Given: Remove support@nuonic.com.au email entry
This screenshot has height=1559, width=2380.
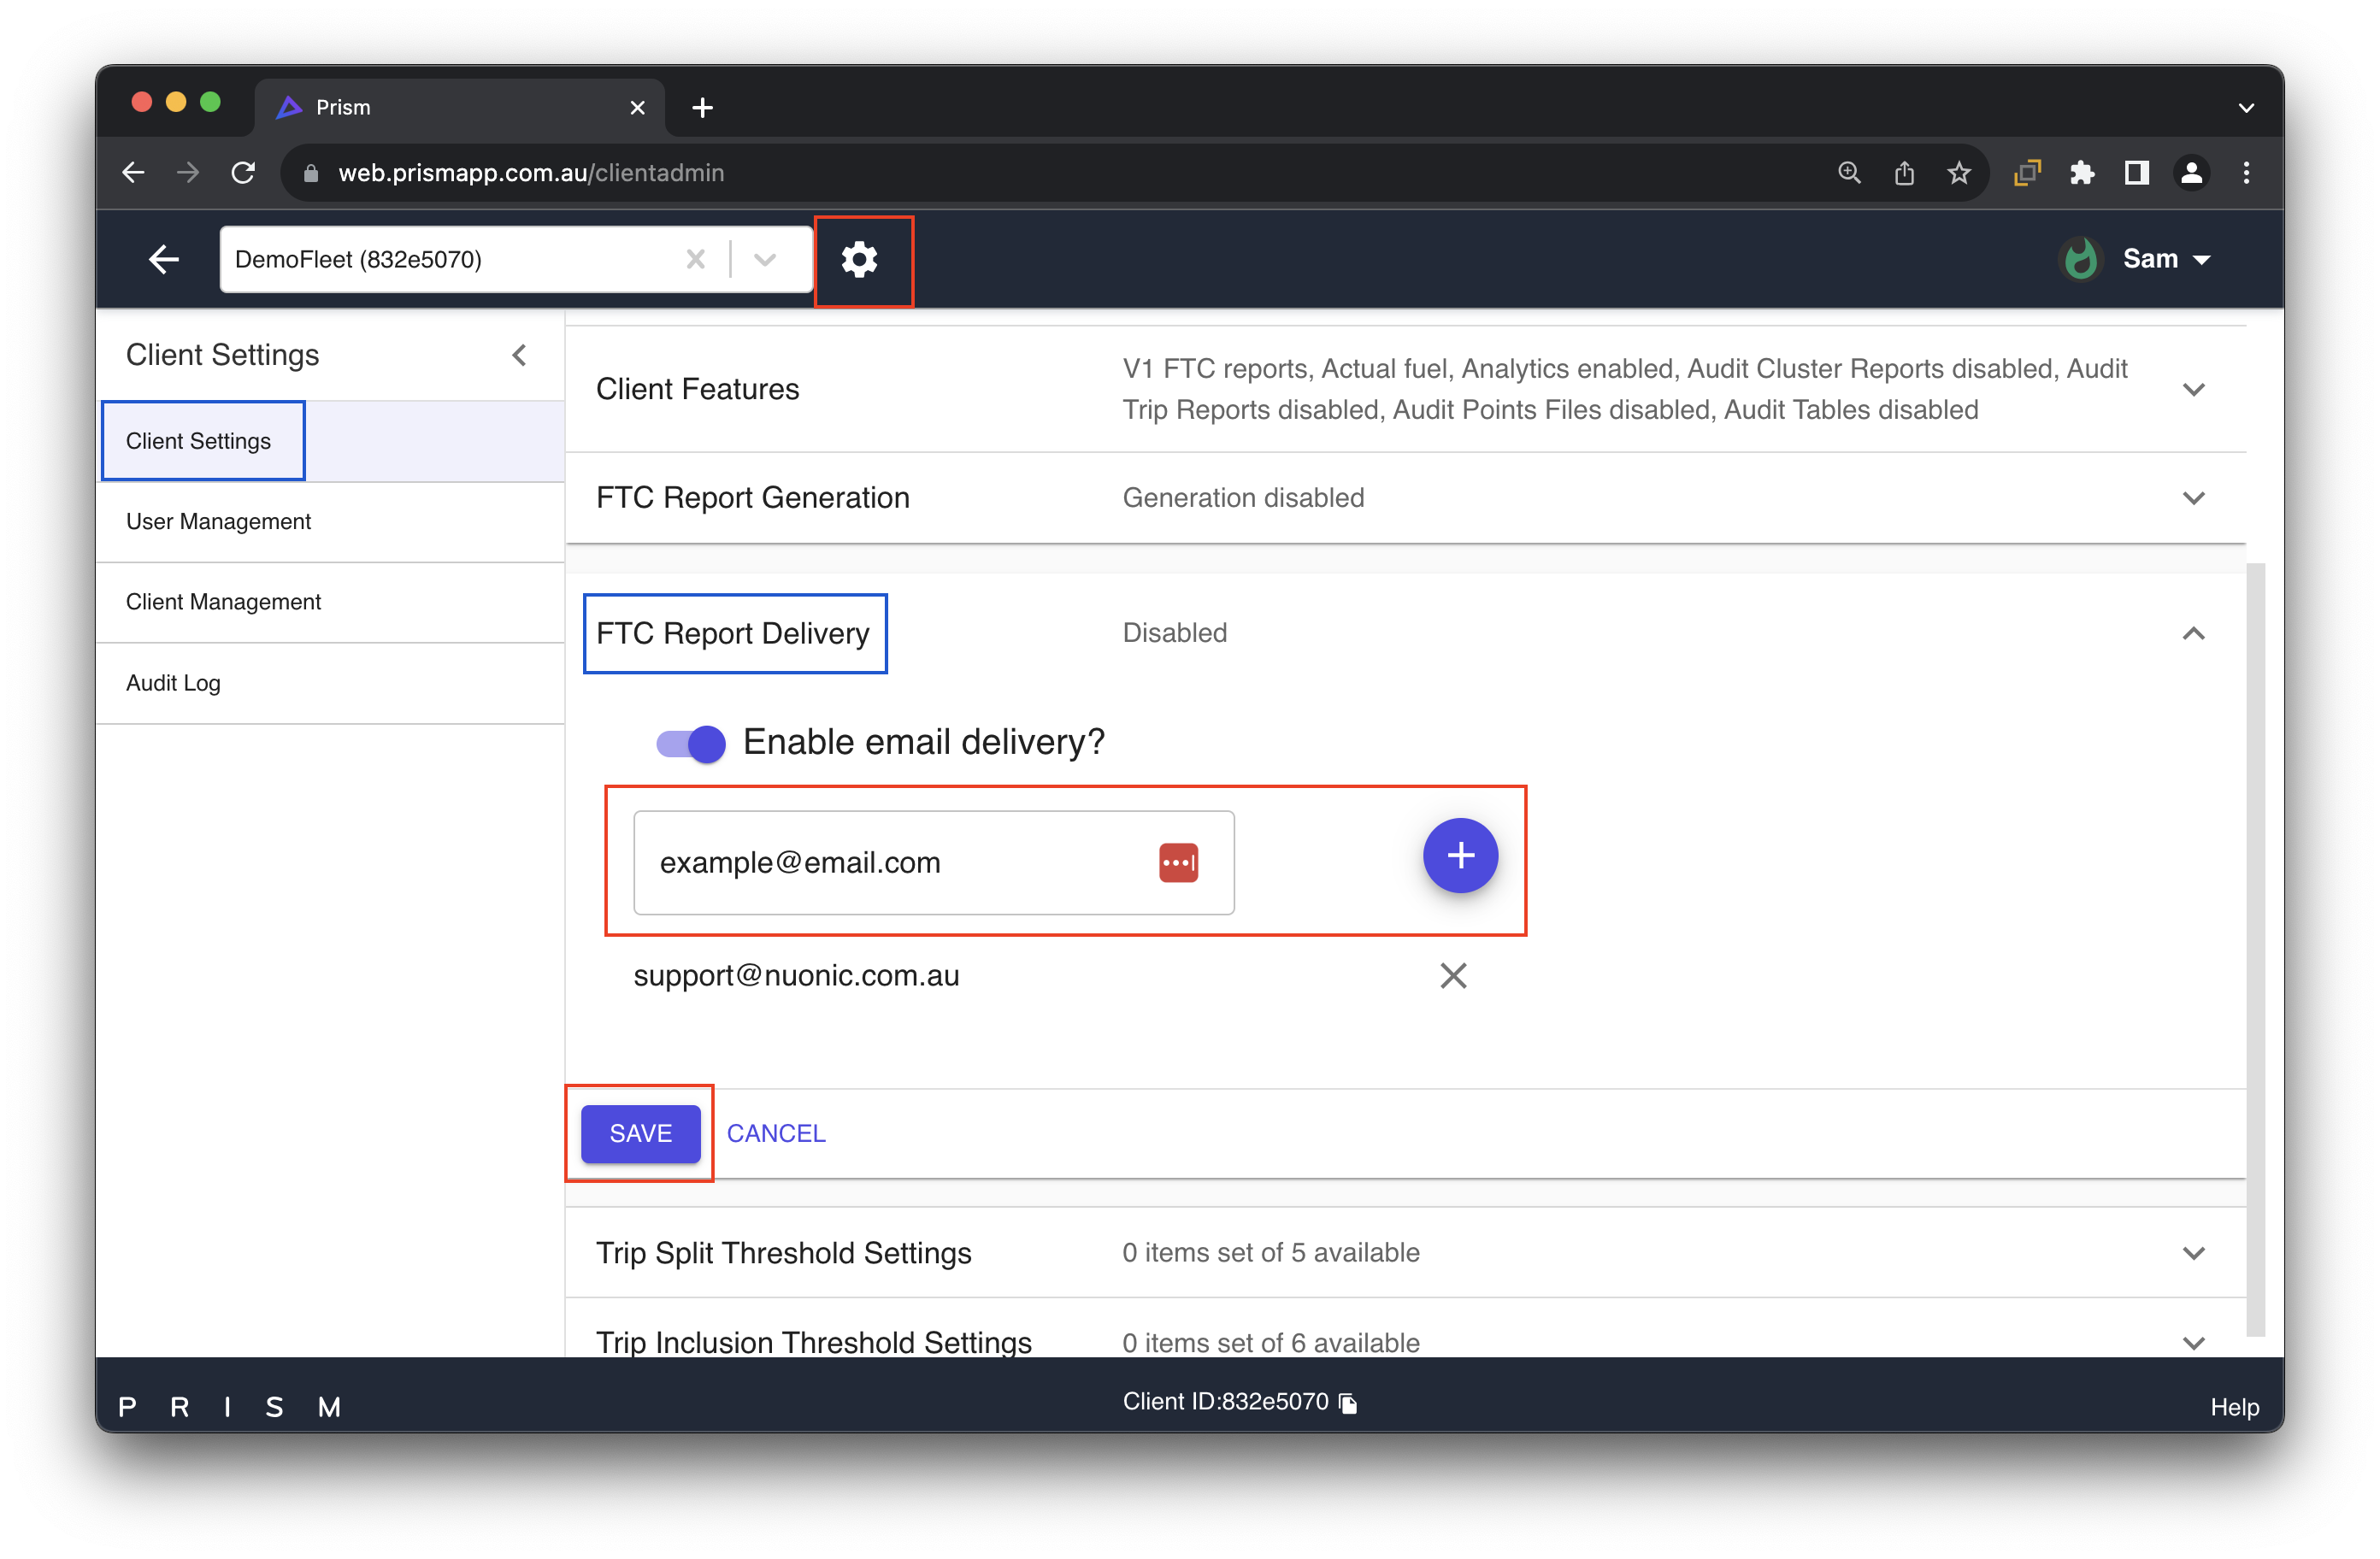Looking at the screenshot, I should pyautogui.click(x=1452, y=975).
